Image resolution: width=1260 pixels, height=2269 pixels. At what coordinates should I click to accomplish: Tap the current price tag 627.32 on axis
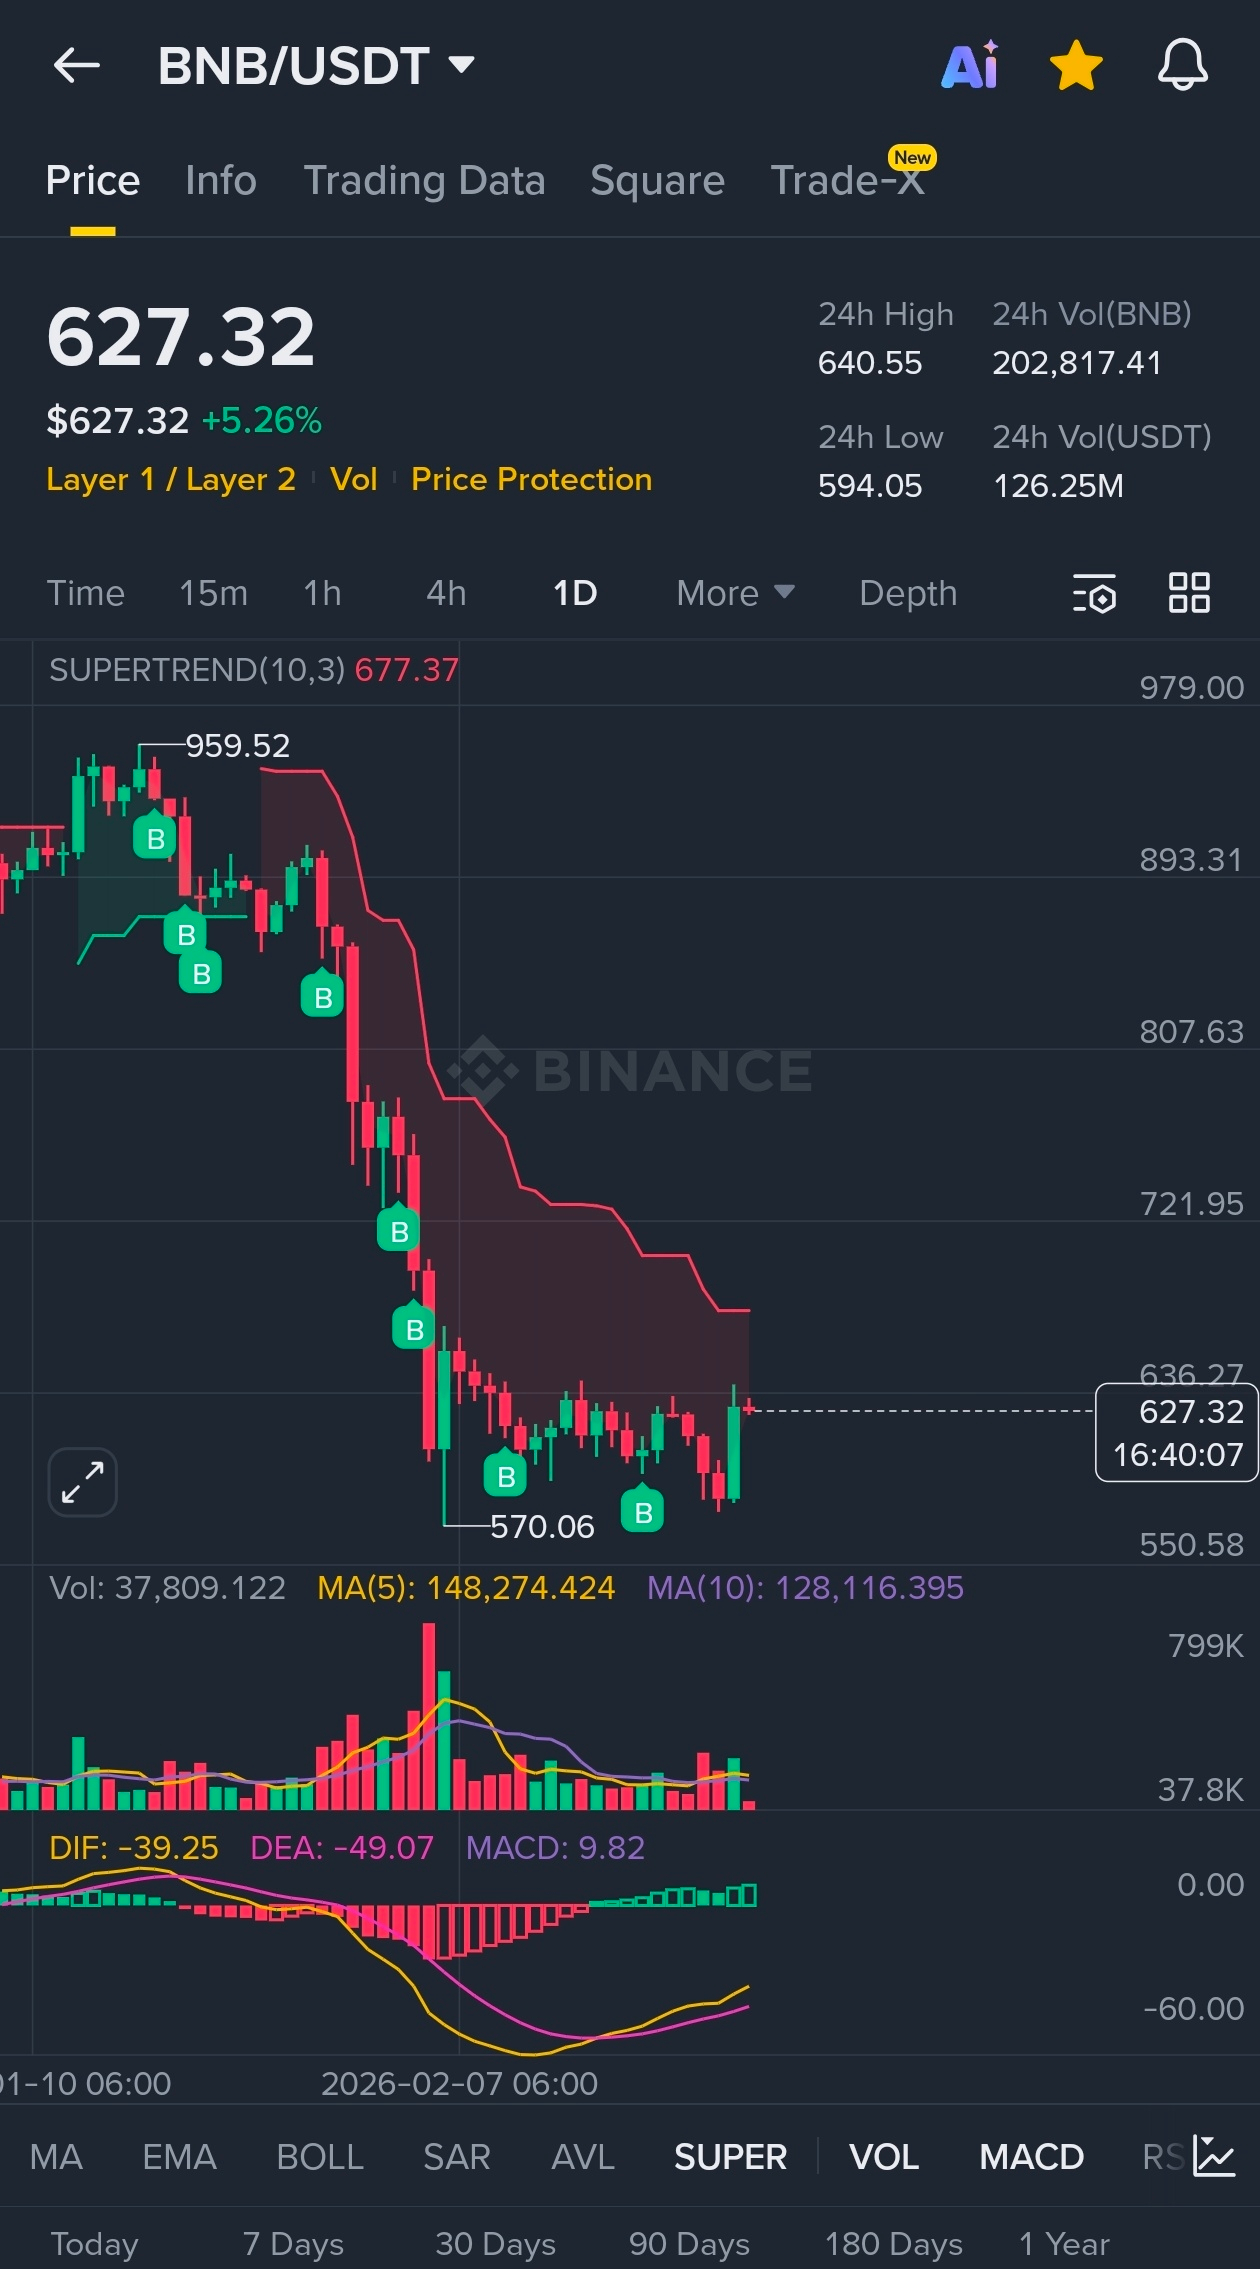[1177, 1432]
